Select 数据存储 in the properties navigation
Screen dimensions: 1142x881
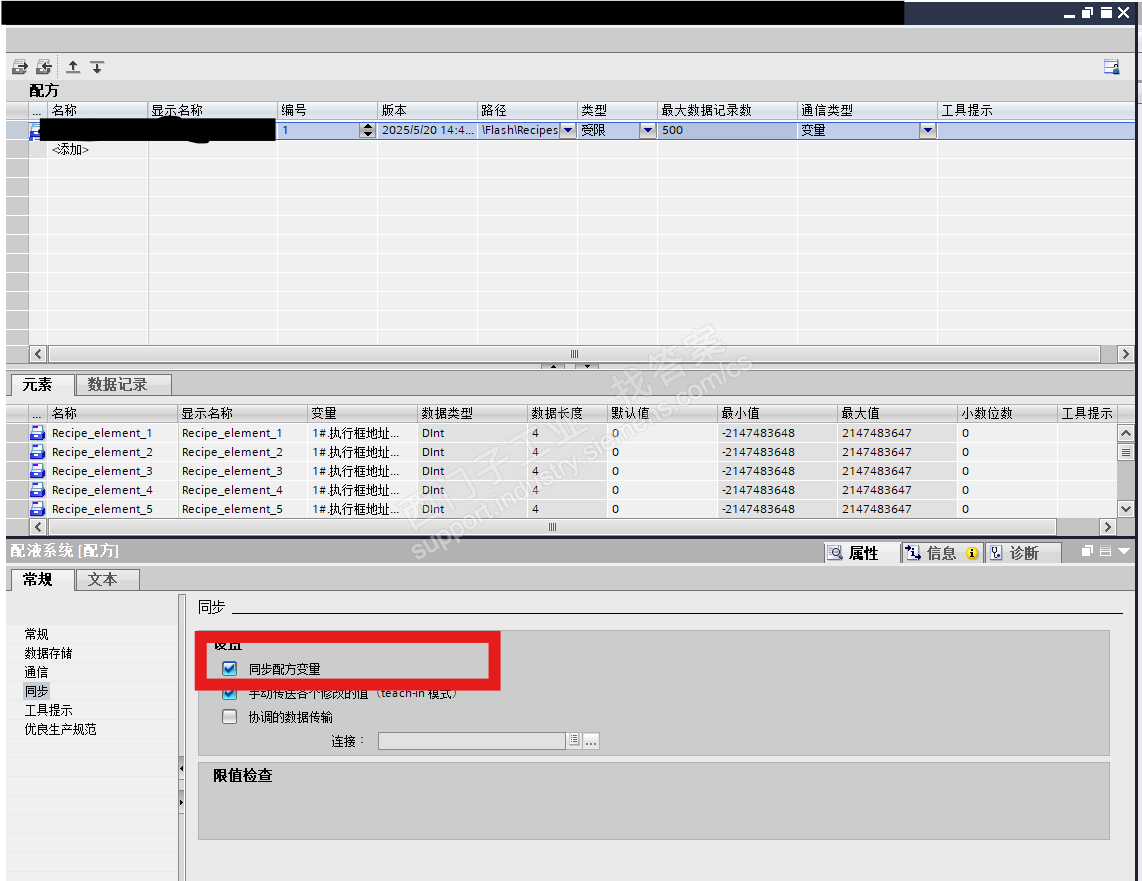click(48, 653)
